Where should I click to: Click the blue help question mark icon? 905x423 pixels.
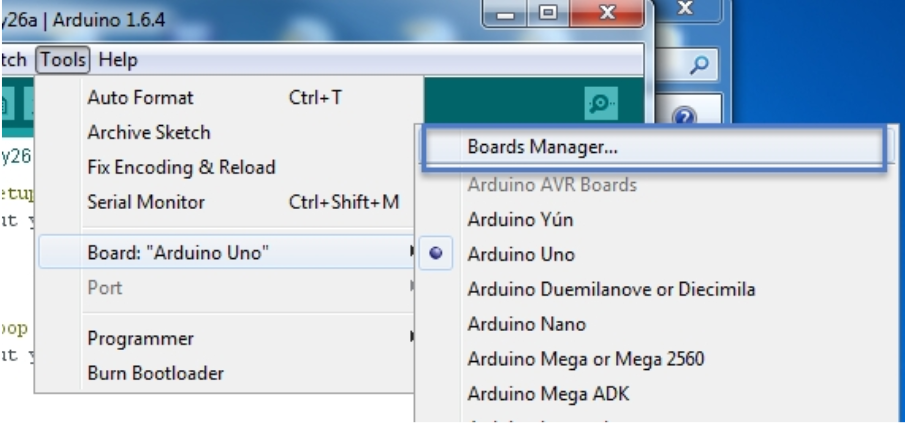coord(684,117)
